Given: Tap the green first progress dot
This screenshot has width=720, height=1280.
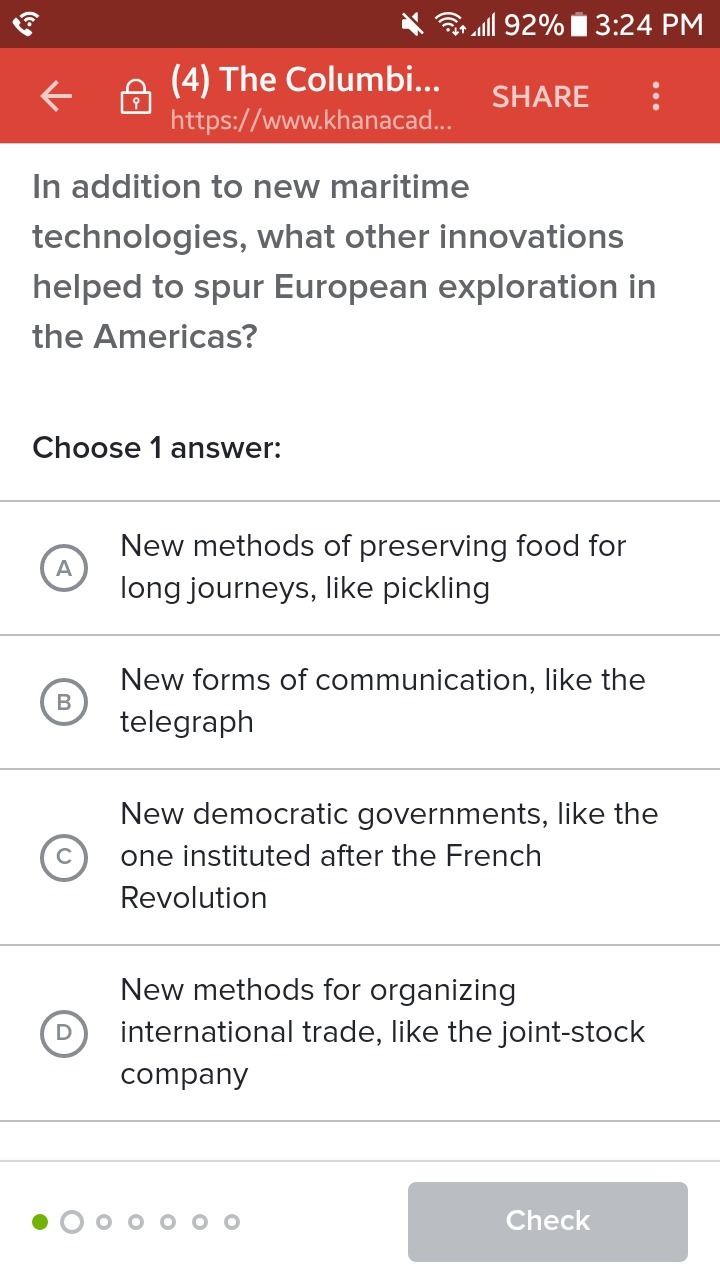Looking at the screenshot, I should (x=40, y=1221).
